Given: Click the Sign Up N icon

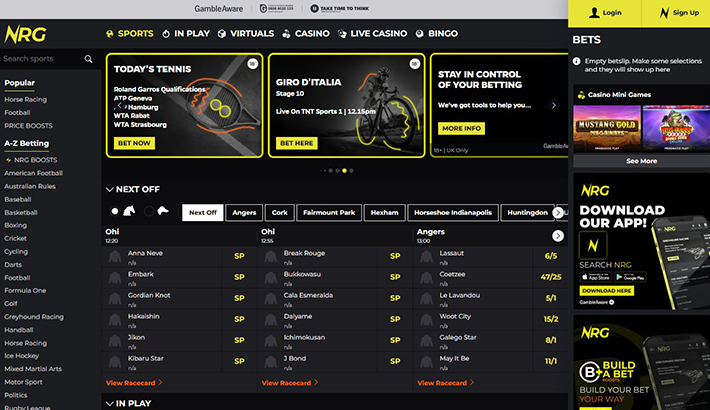Looking at the screenshot, I should point(664,13).
